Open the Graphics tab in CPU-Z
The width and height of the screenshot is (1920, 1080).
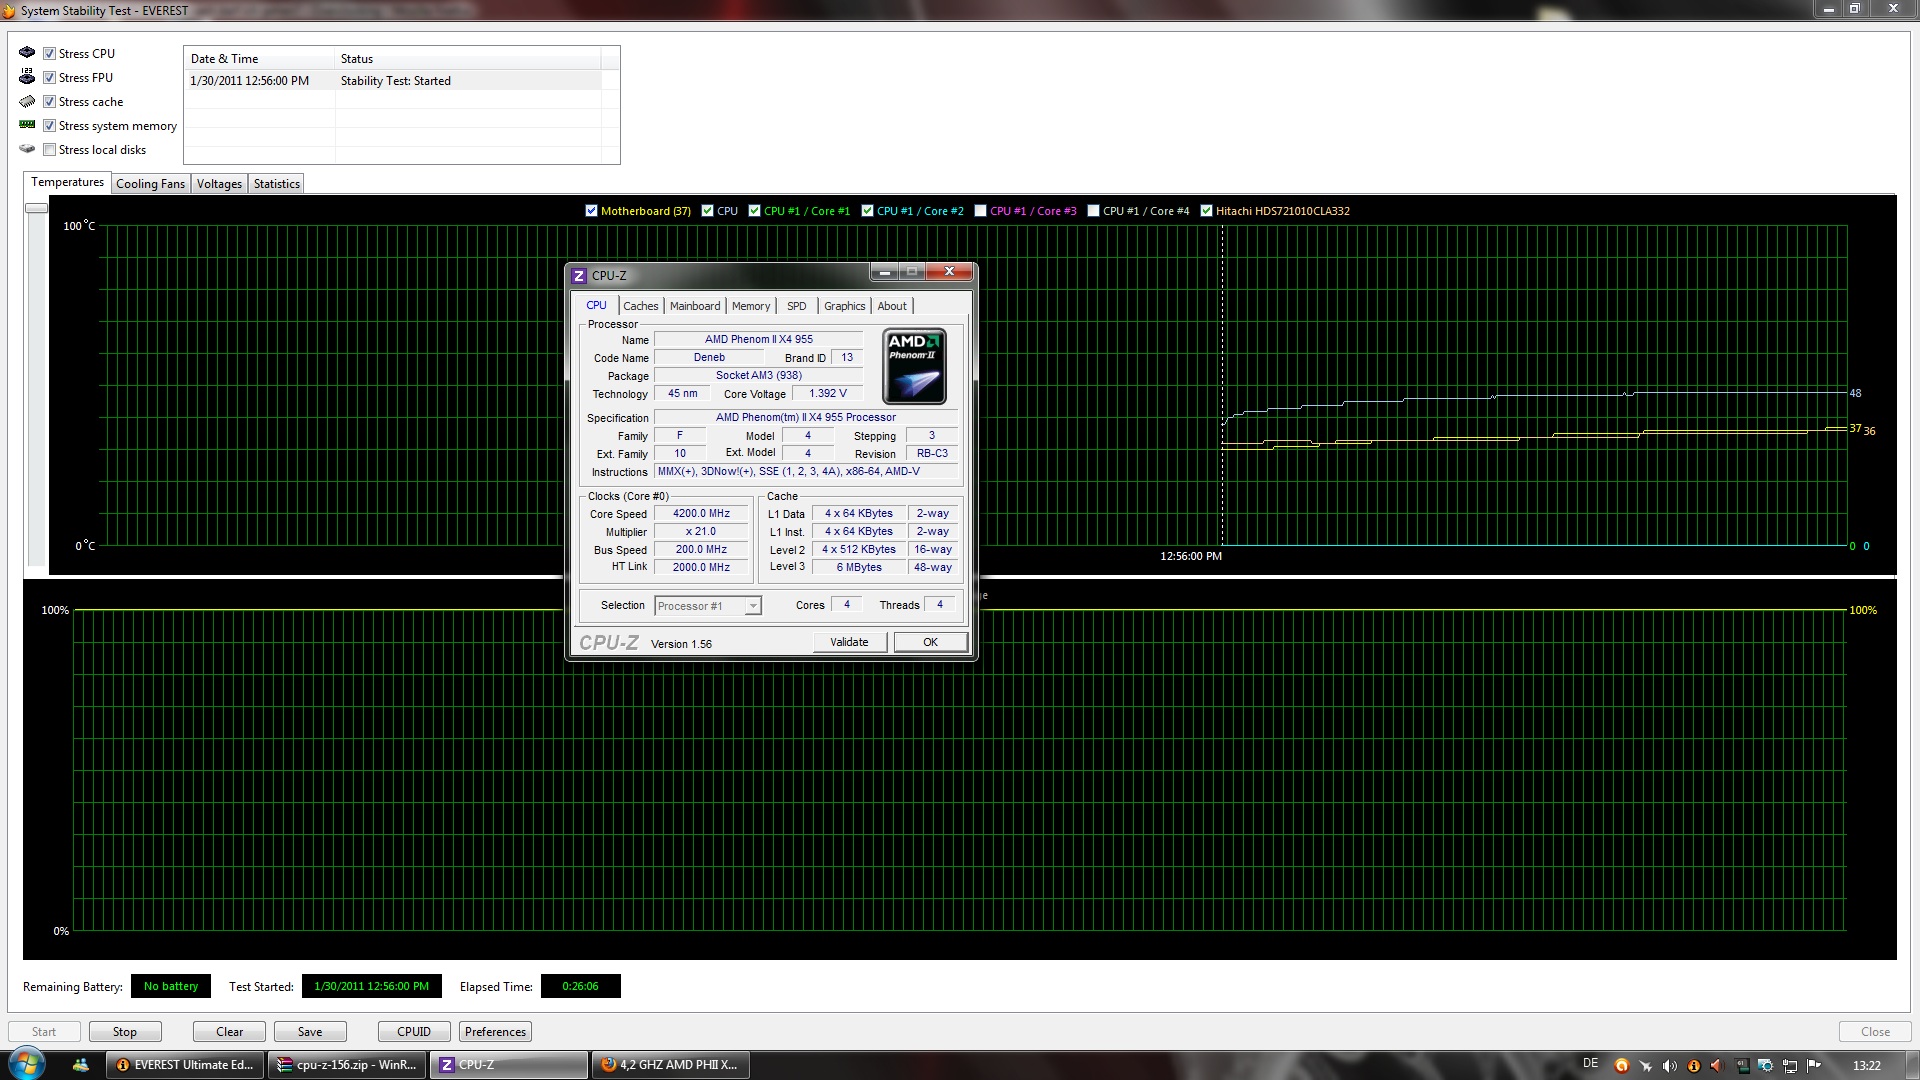(x=844, y=306)
